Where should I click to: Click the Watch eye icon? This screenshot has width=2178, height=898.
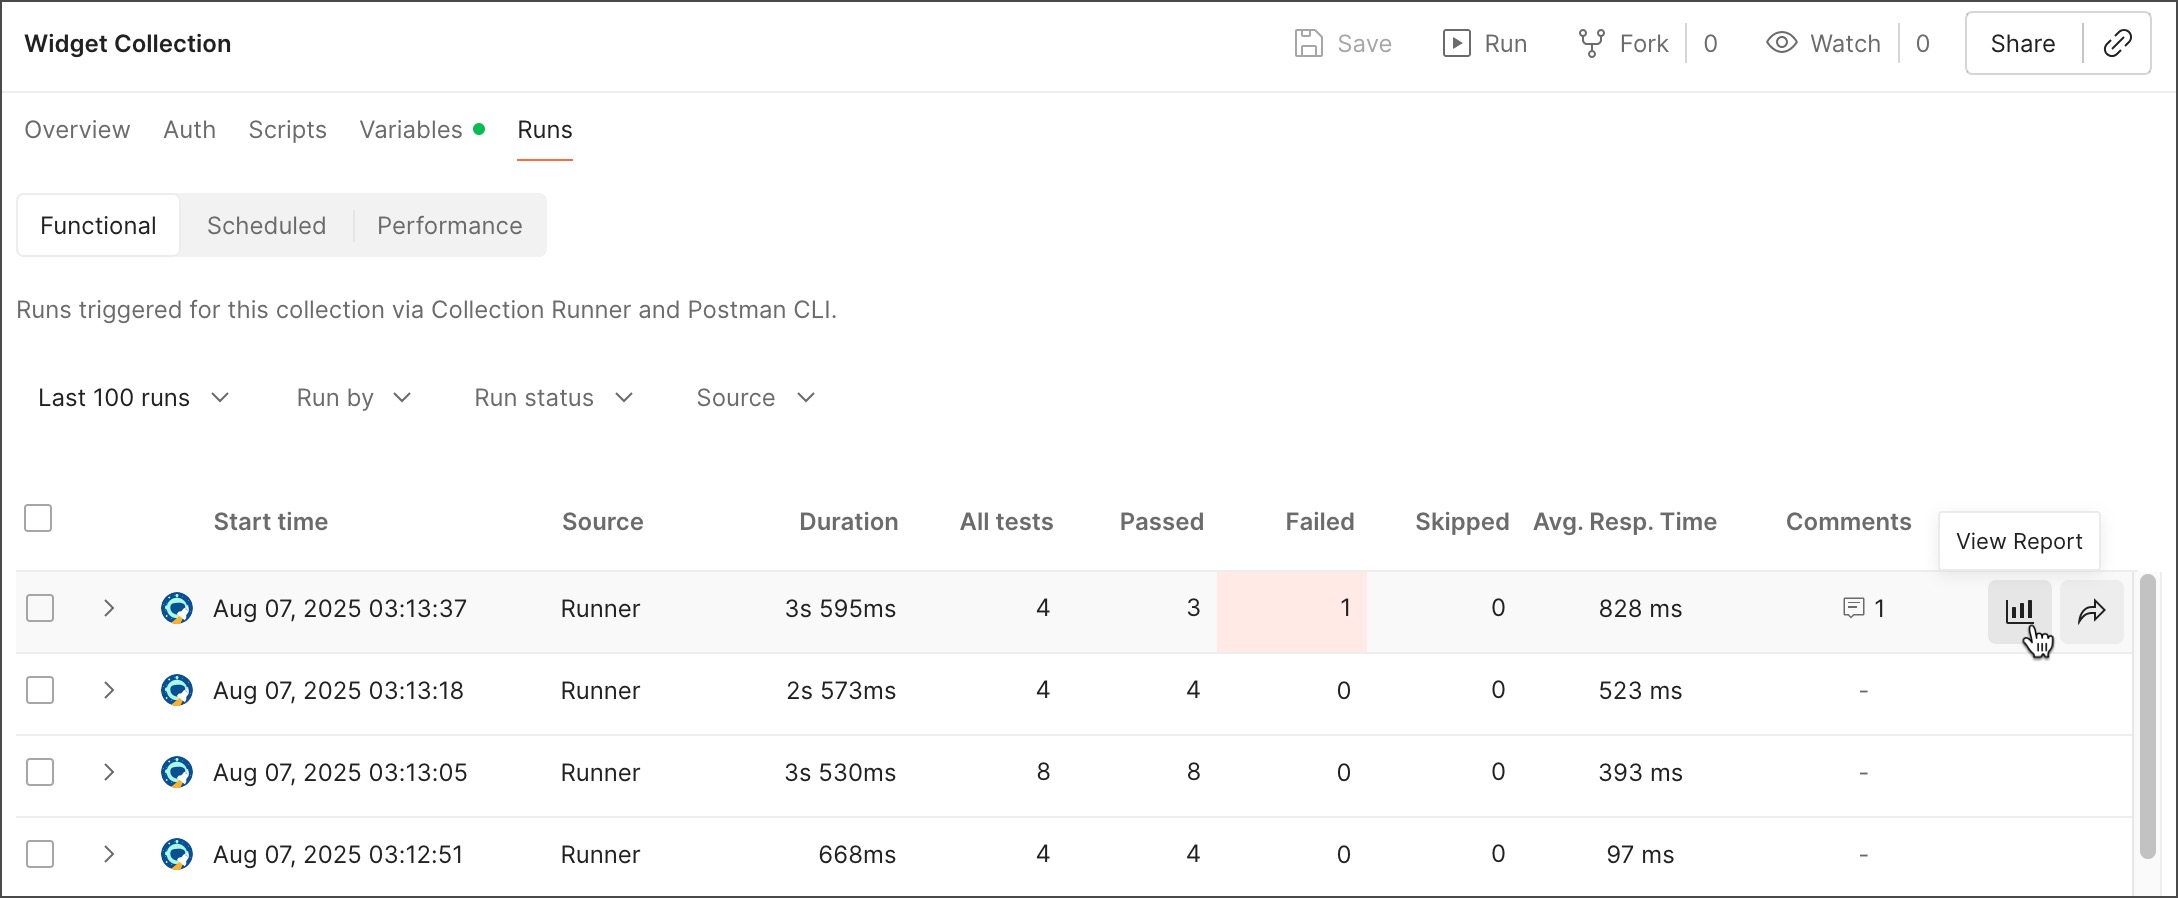tap(1782, 43)
